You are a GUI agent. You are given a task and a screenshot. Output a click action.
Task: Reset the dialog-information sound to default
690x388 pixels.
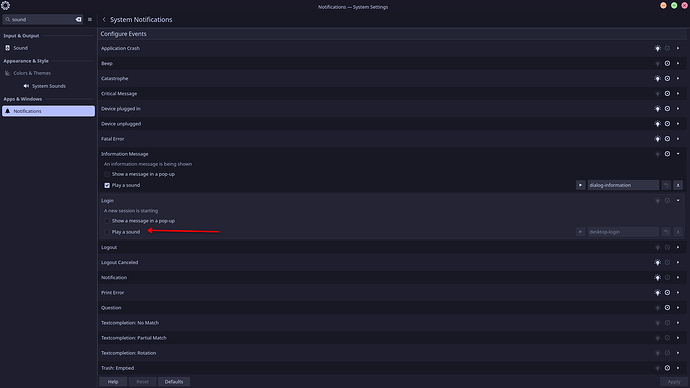(666, 185)
